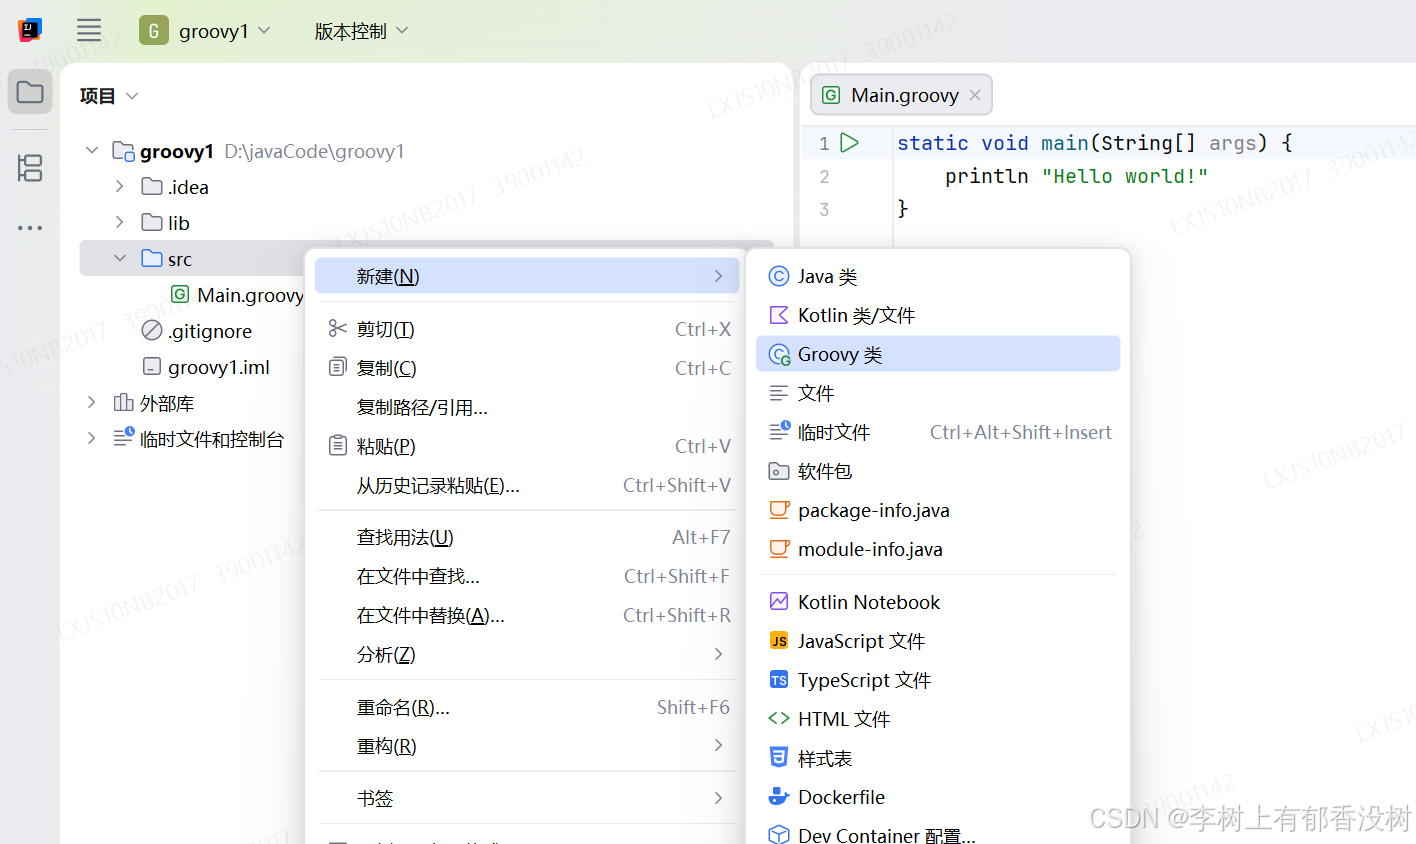
Task: Click the groovy1 project badge icon
Action: click(x=153, y=31)
